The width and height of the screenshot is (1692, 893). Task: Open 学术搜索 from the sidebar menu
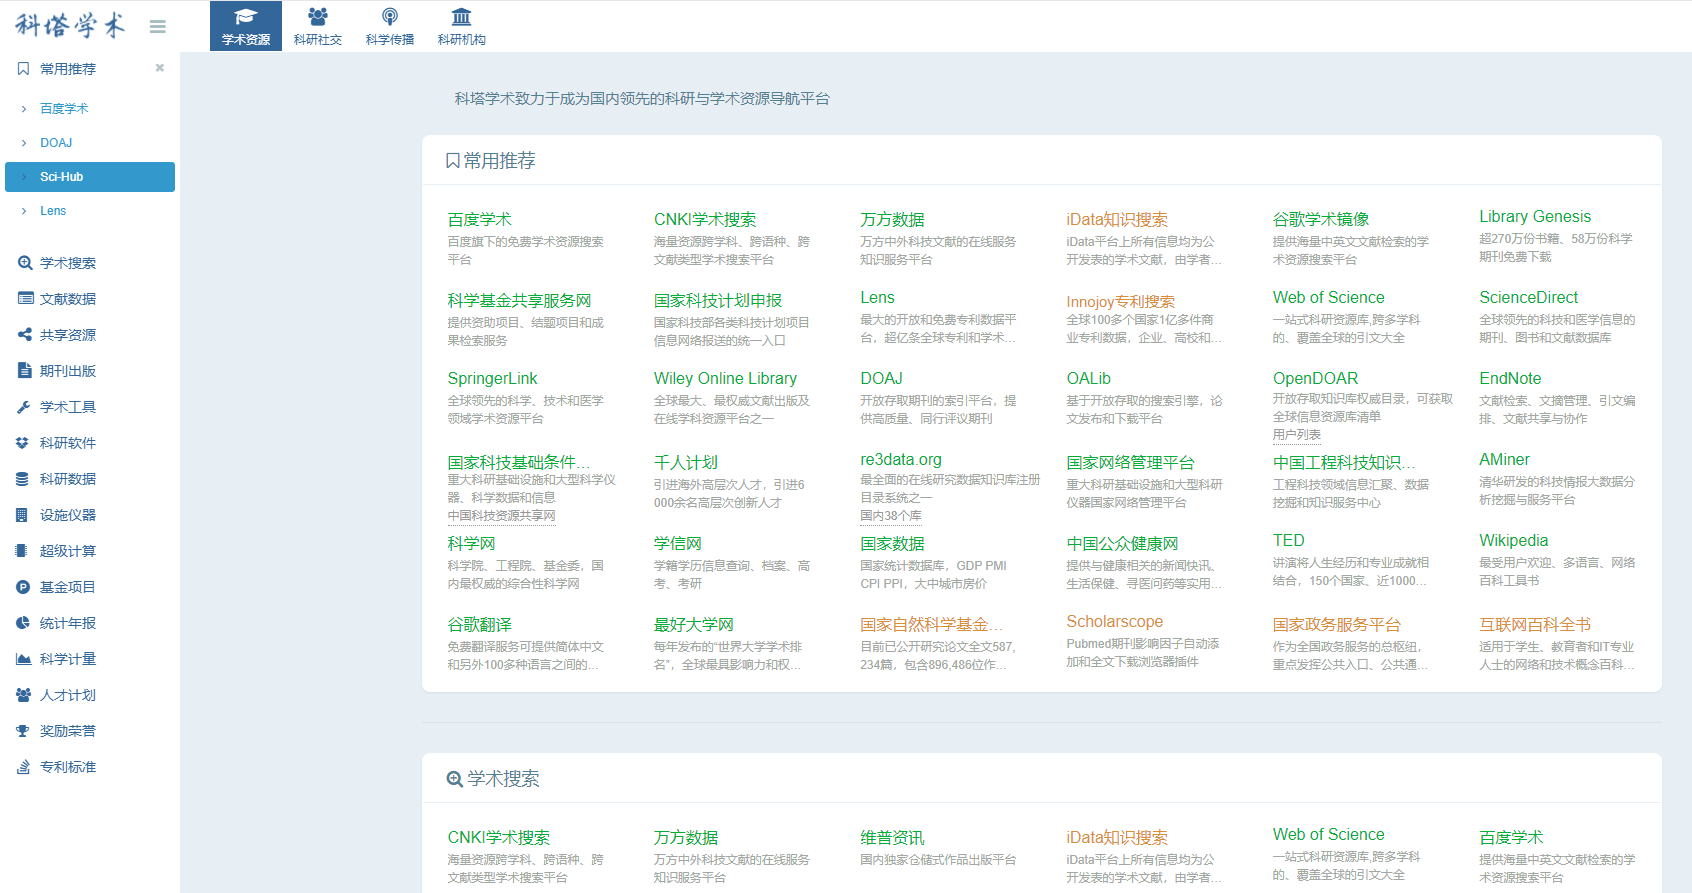click(x=68, y=263)
